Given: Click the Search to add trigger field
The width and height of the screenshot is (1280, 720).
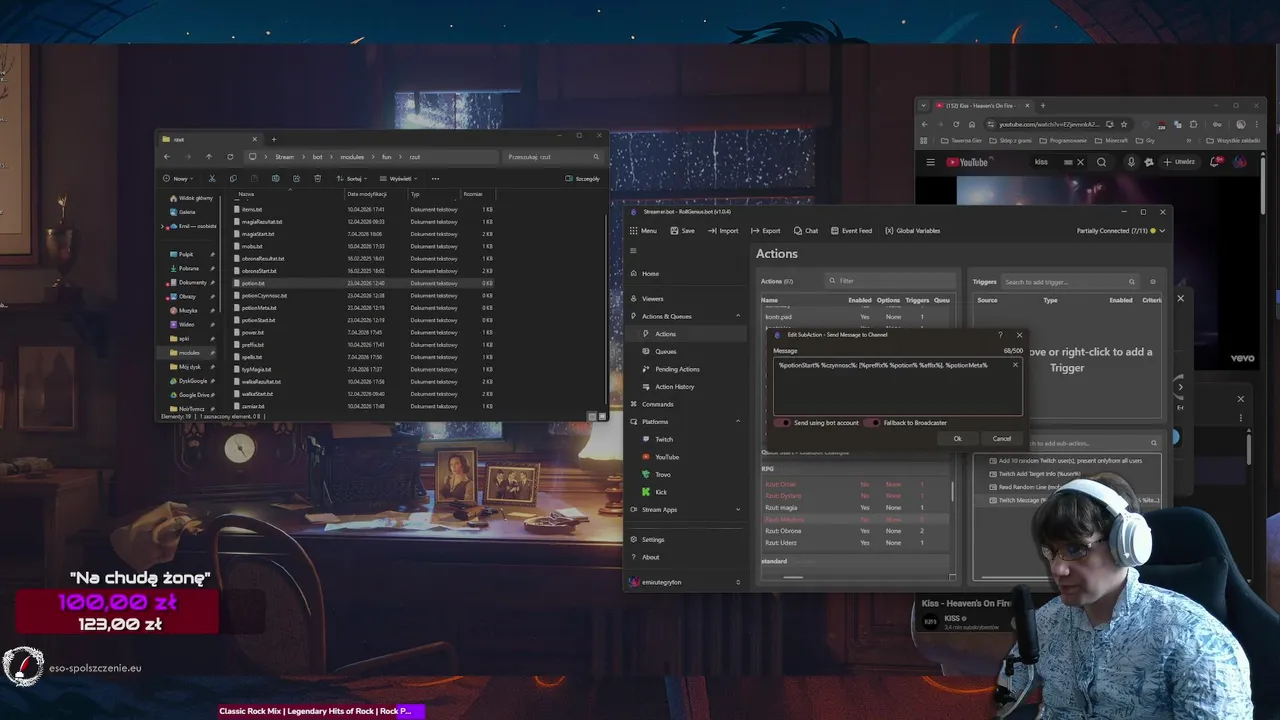Looking at the screenshot, I should (x=1070, y=282).
